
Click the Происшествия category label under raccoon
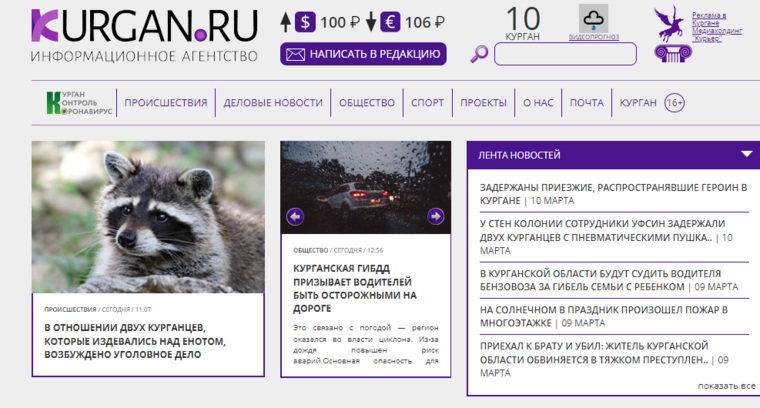[x=70, y=309]
